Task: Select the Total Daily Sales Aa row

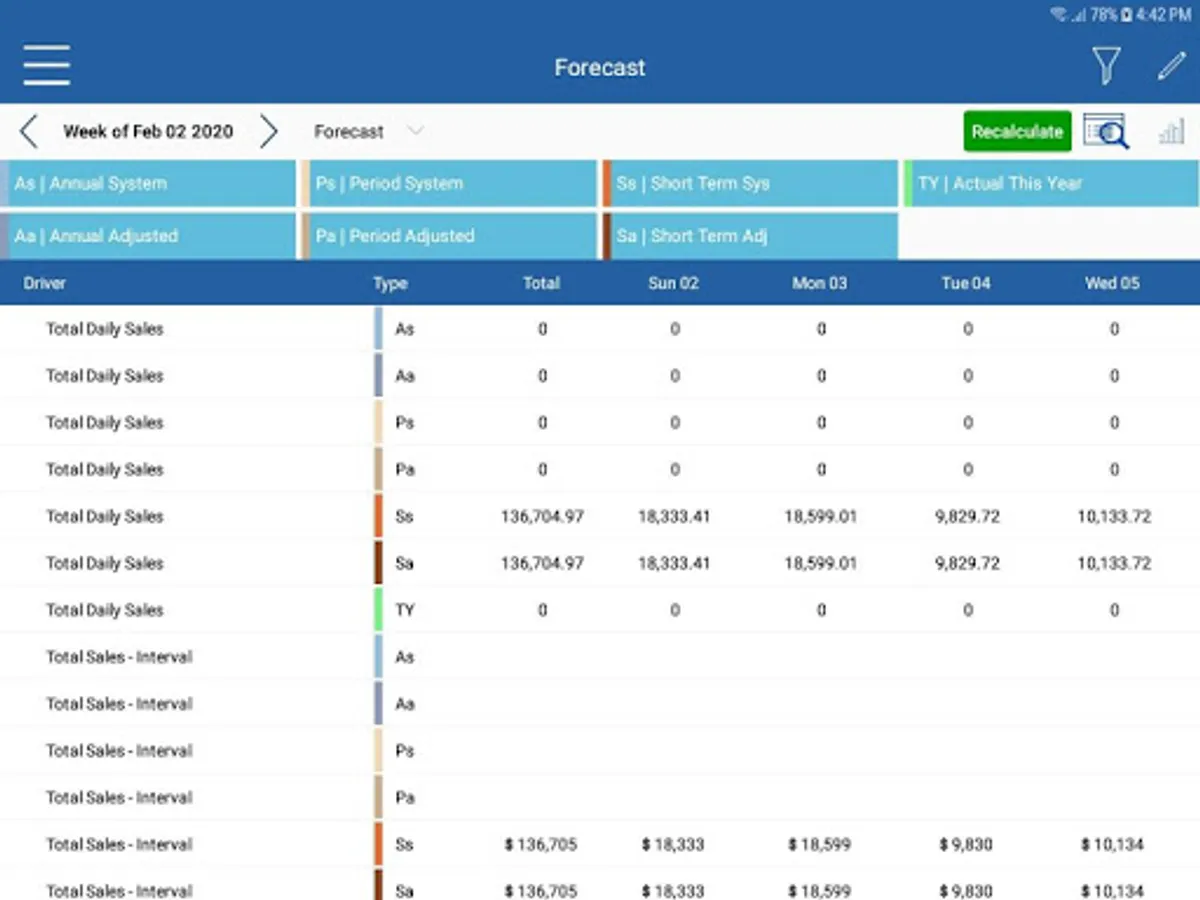Action: point(600,376)
